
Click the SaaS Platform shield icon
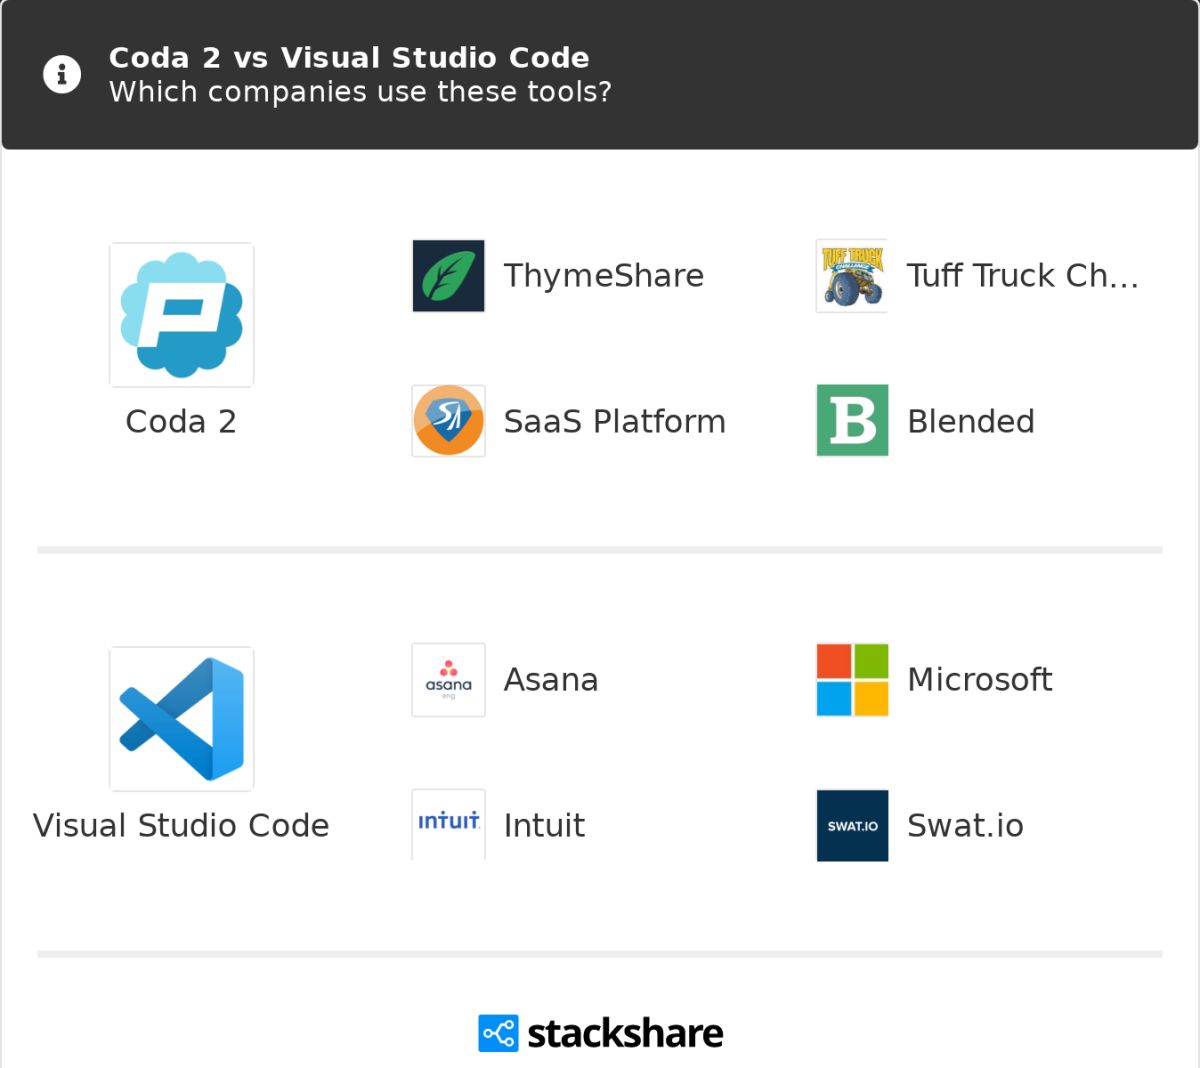(x=449, y=421)
